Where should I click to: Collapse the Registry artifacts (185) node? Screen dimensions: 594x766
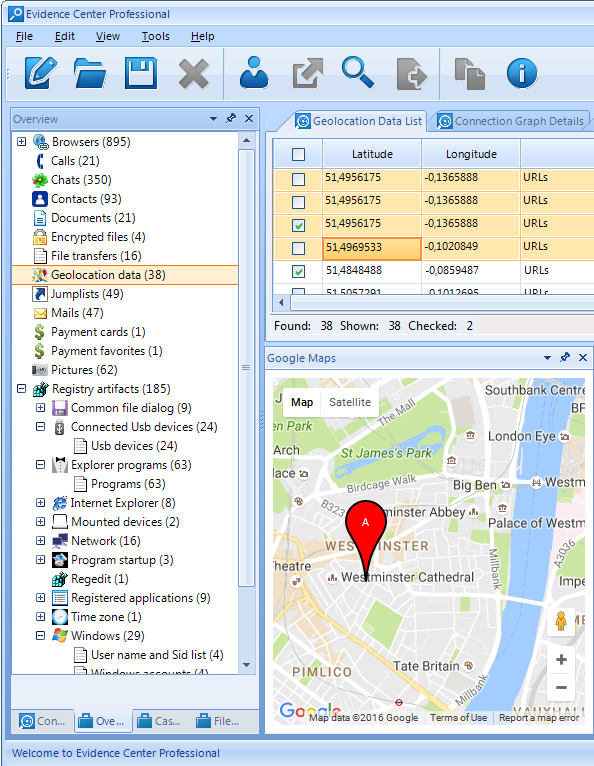[x=21, y=389]
